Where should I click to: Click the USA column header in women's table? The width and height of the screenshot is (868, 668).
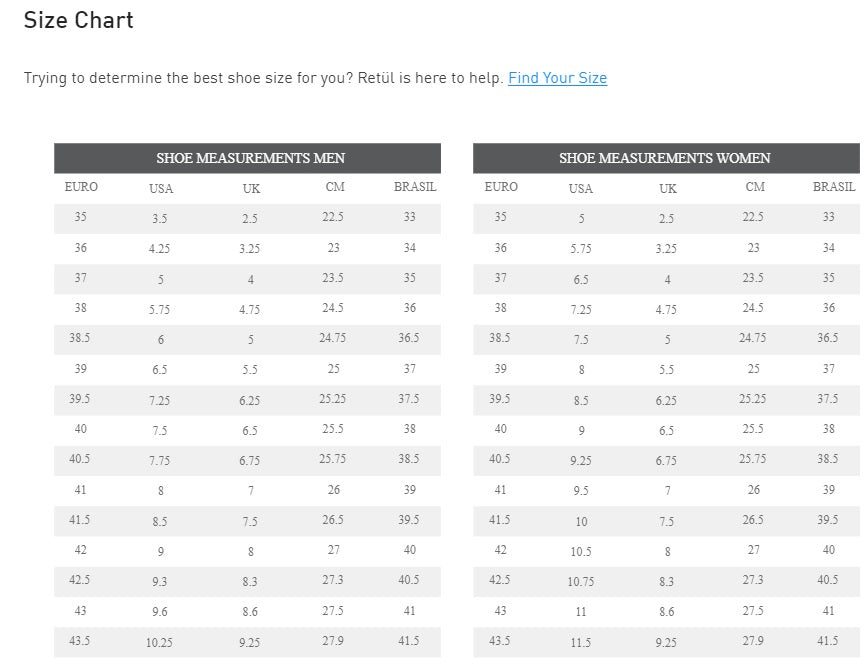[580, 188]
